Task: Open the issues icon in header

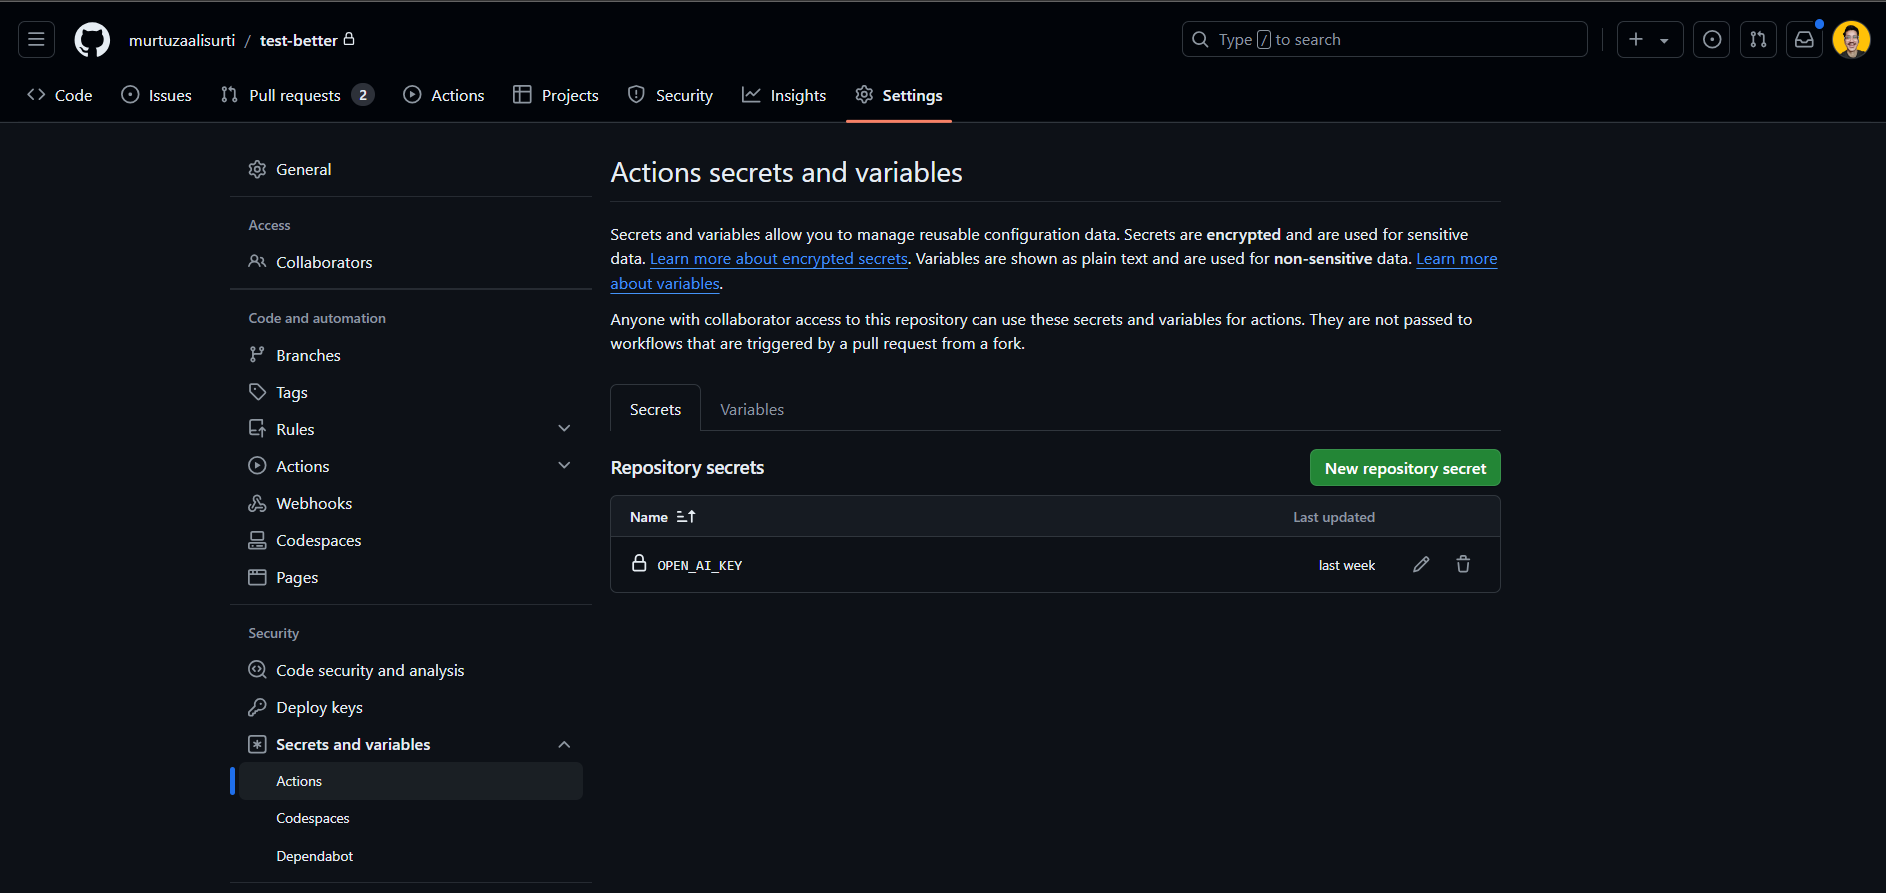Action: click(x=1712, y=40)
